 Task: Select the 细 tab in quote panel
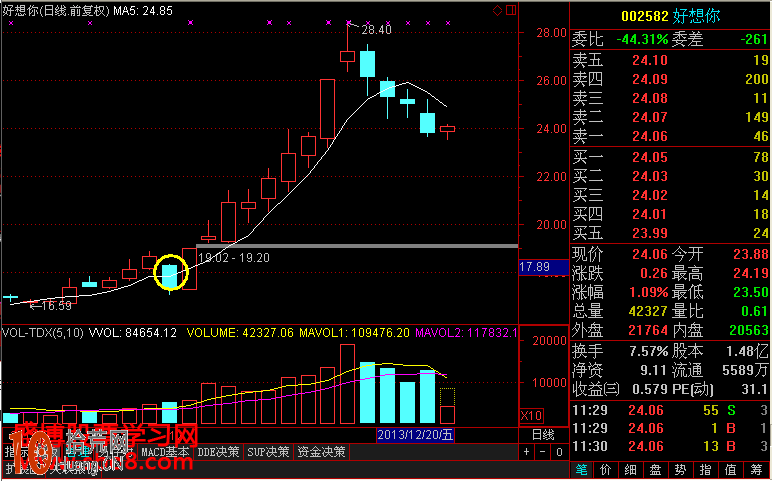point(631,470)
